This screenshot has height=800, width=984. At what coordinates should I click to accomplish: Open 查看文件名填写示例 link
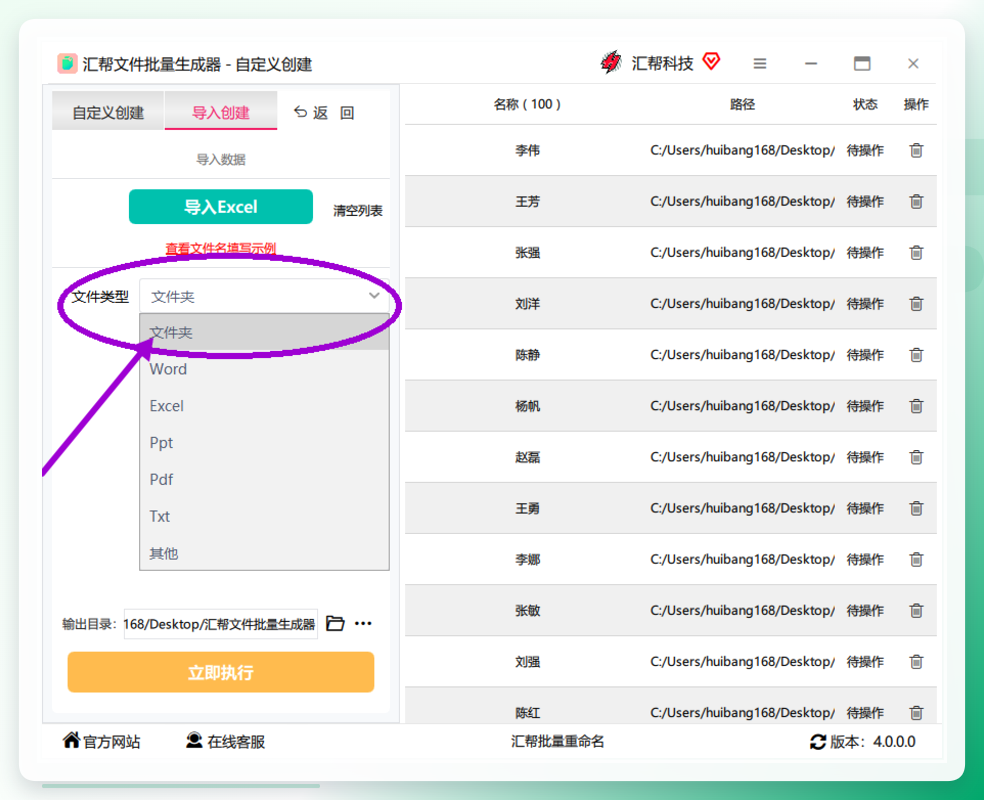point(220,248)
